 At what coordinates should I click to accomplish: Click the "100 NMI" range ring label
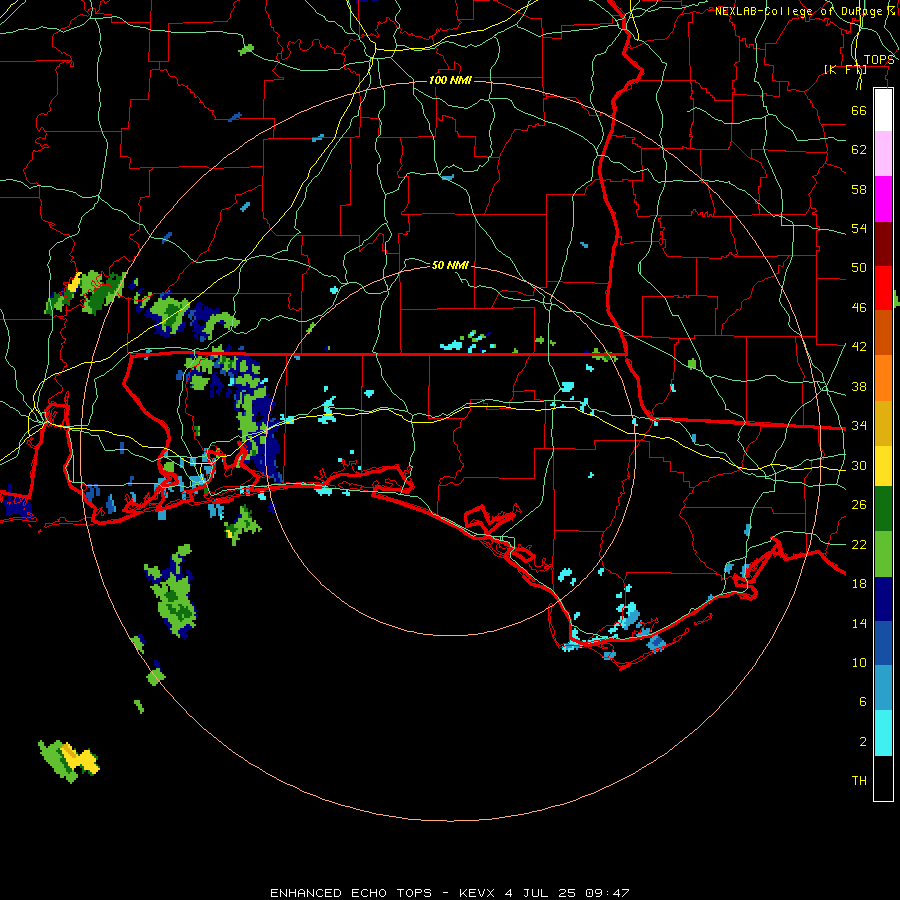pos(450,80)
